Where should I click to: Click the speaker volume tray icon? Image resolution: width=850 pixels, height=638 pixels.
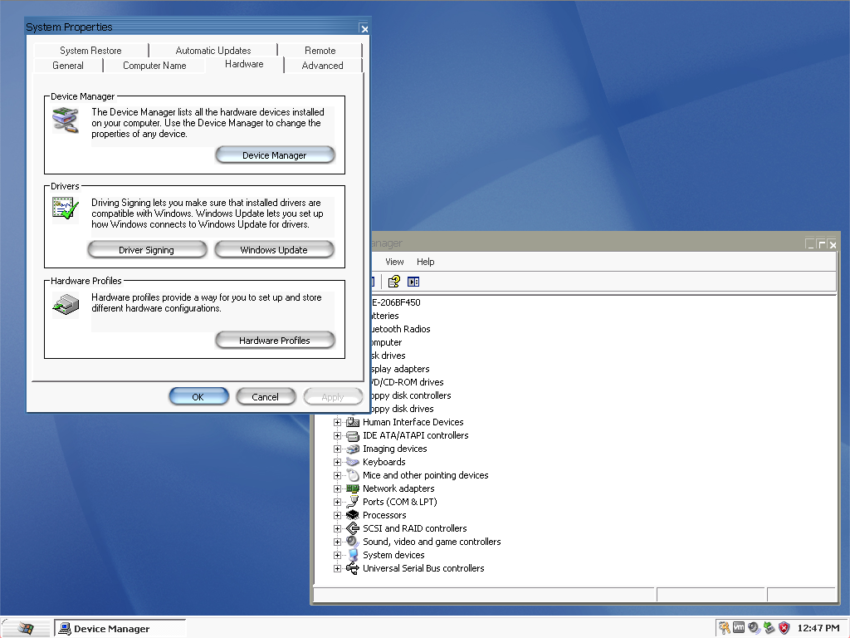point(754,628)
